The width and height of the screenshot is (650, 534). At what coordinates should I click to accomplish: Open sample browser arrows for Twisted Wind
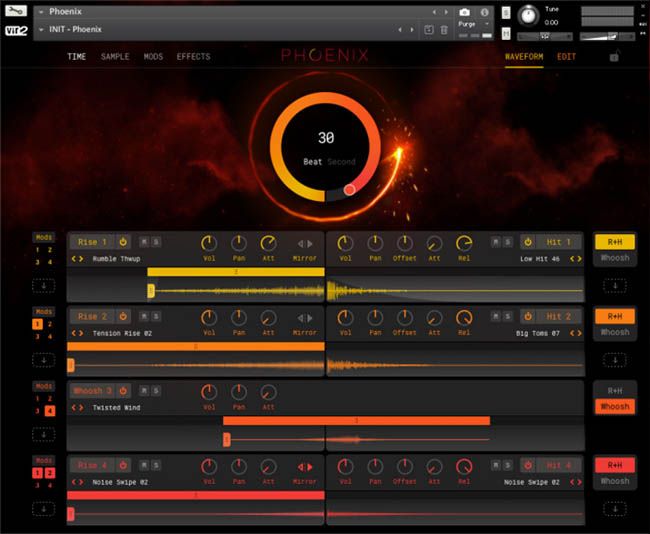point(77,408)
